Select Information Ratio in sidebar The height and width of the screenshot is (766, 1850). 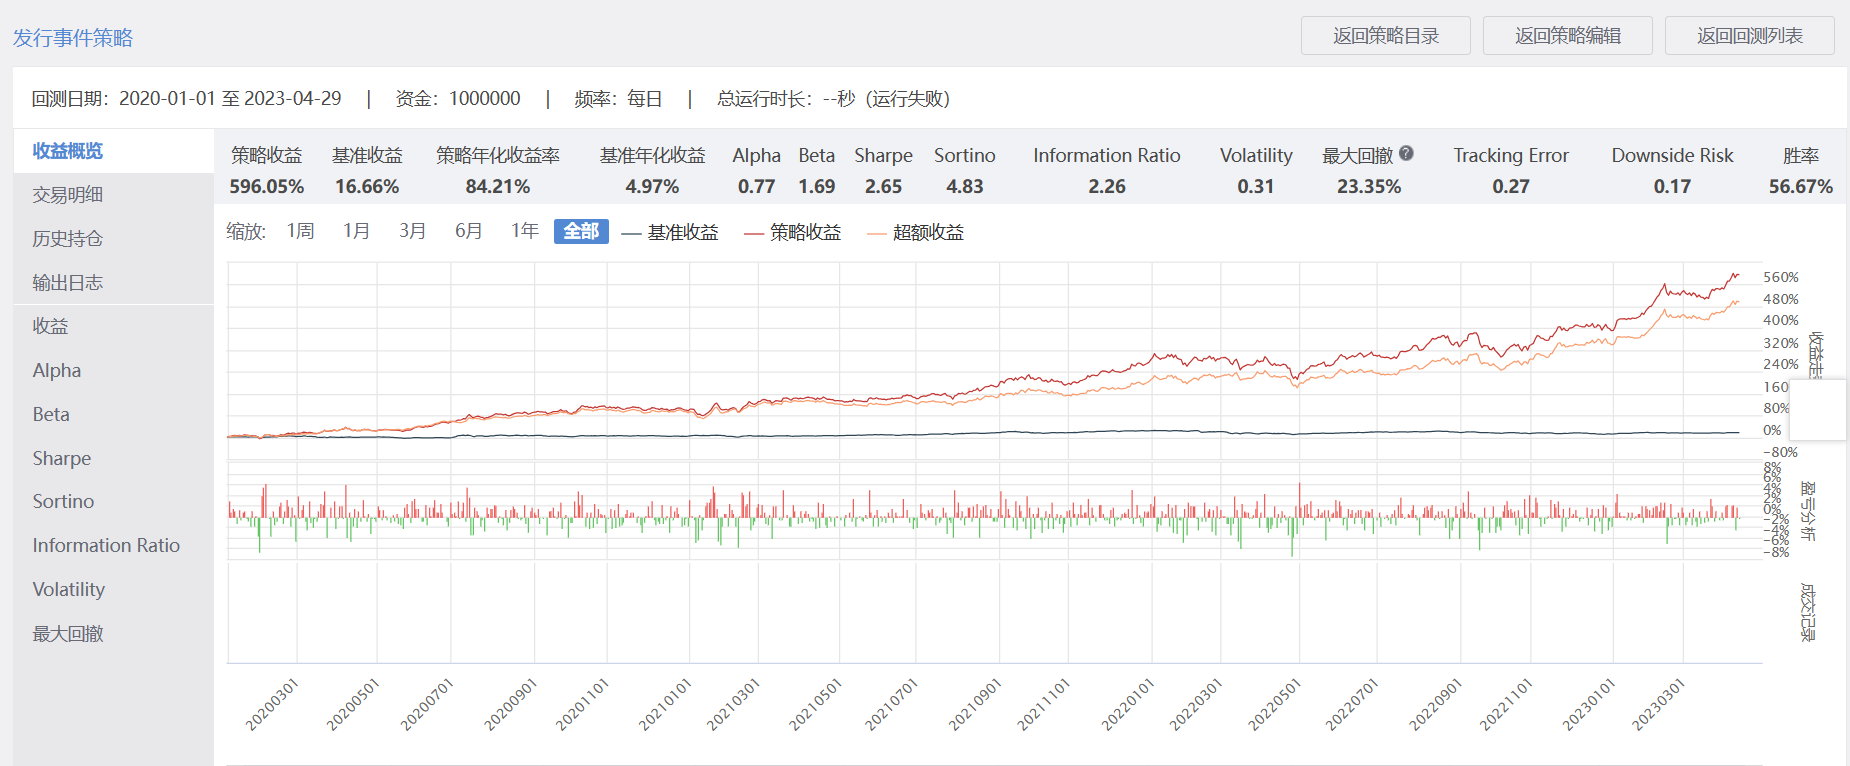coord(106,546)
